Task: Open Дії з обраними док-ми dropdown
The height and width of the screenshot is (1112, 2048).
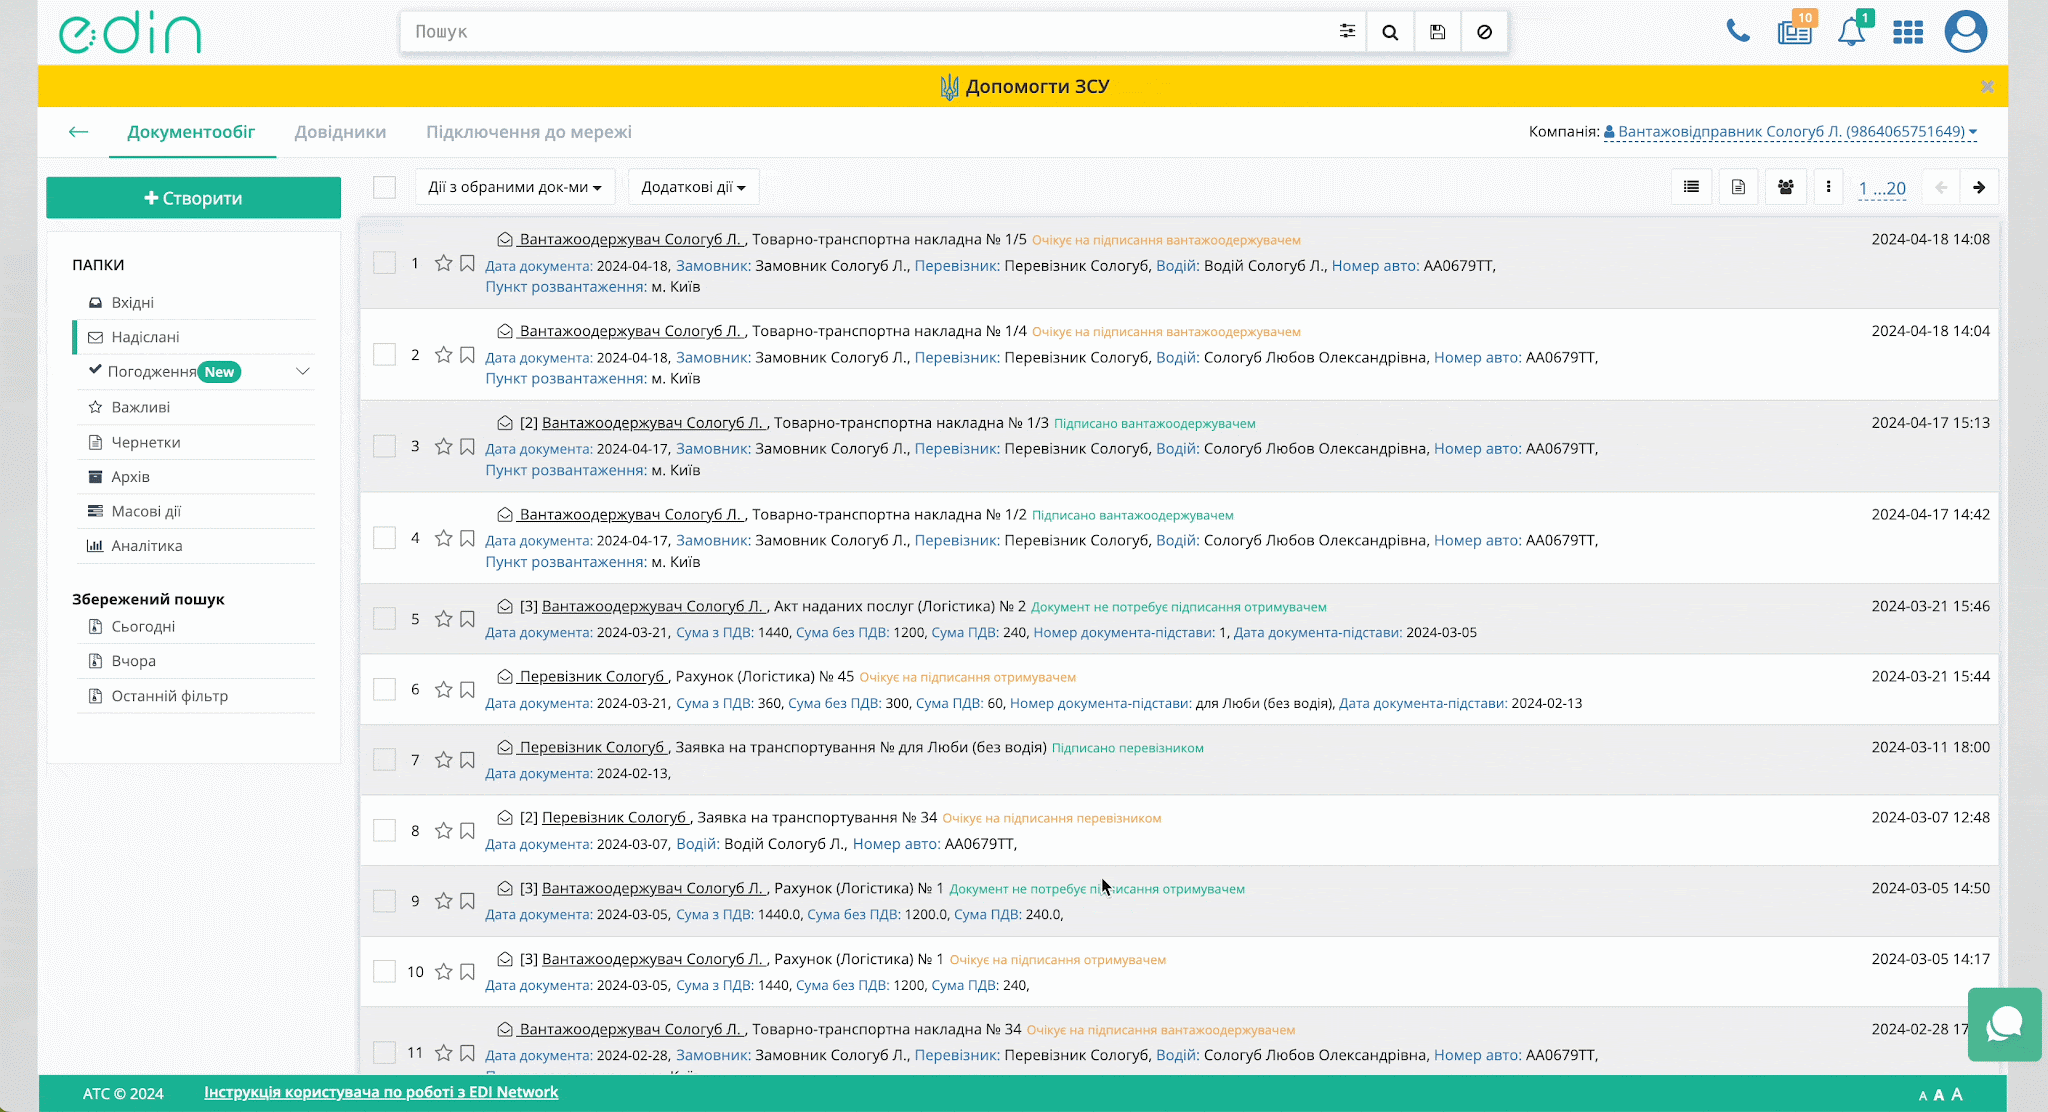Action: point(515,187)
